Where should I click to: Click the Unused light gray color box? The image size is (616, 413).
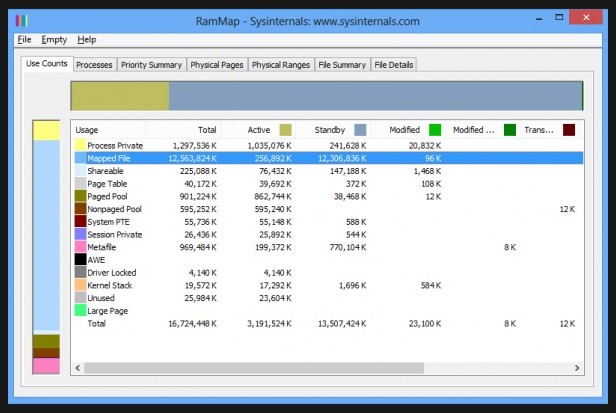pos(81,298)
